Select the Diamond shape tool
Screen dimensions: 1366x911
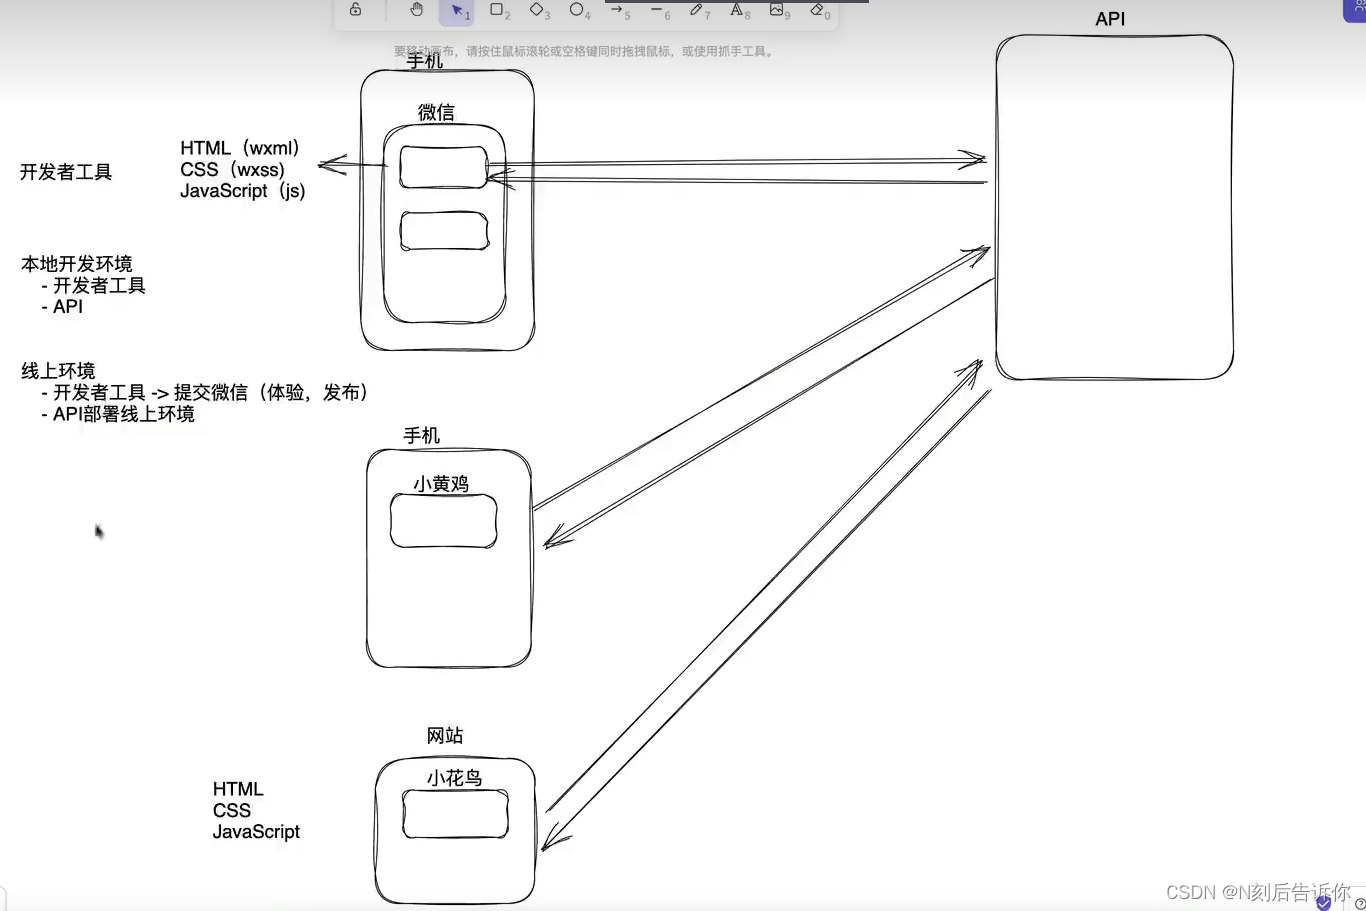coord(536,10)
